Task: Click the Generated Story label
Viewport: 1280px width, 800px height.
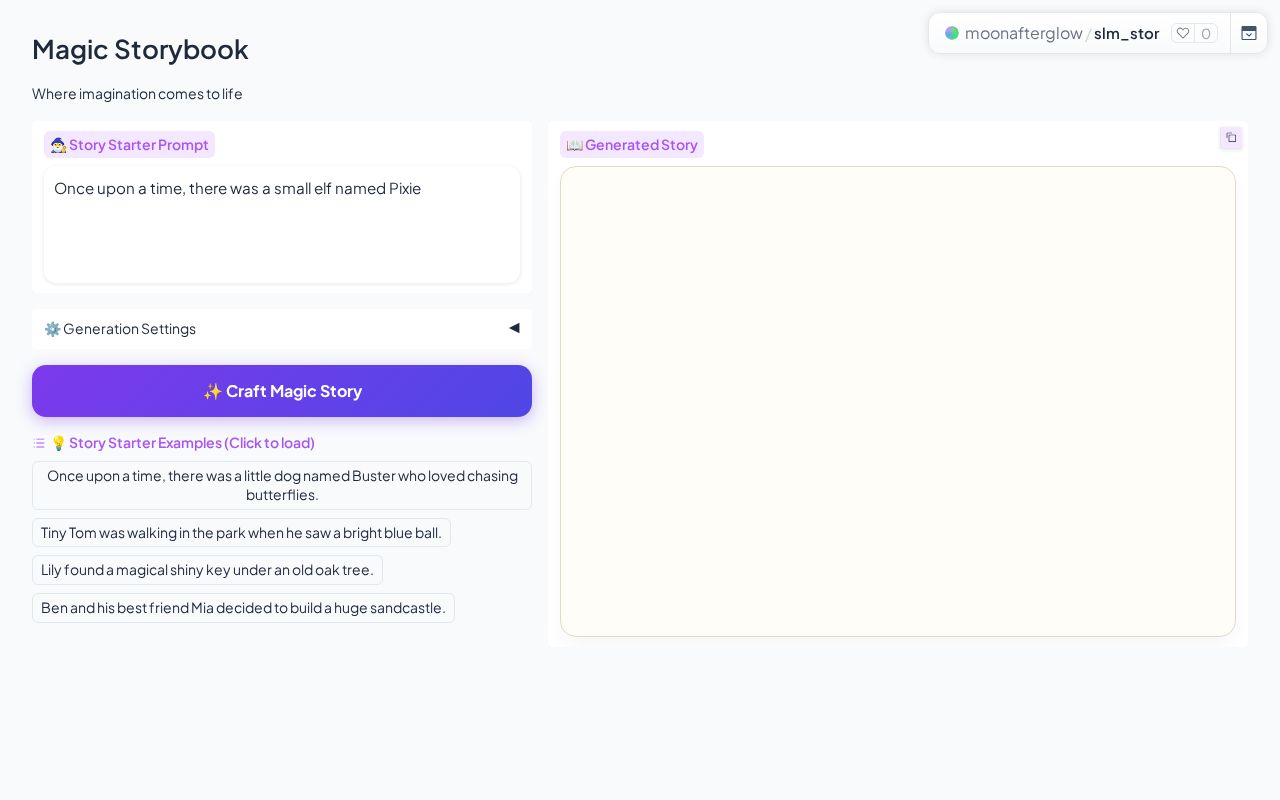Action: click(x=632, y=145)
